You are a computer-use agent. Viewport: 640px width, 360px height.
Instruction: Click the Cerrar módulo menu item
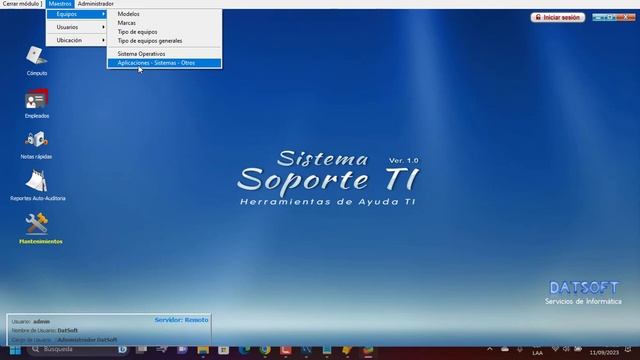(22, 4)
